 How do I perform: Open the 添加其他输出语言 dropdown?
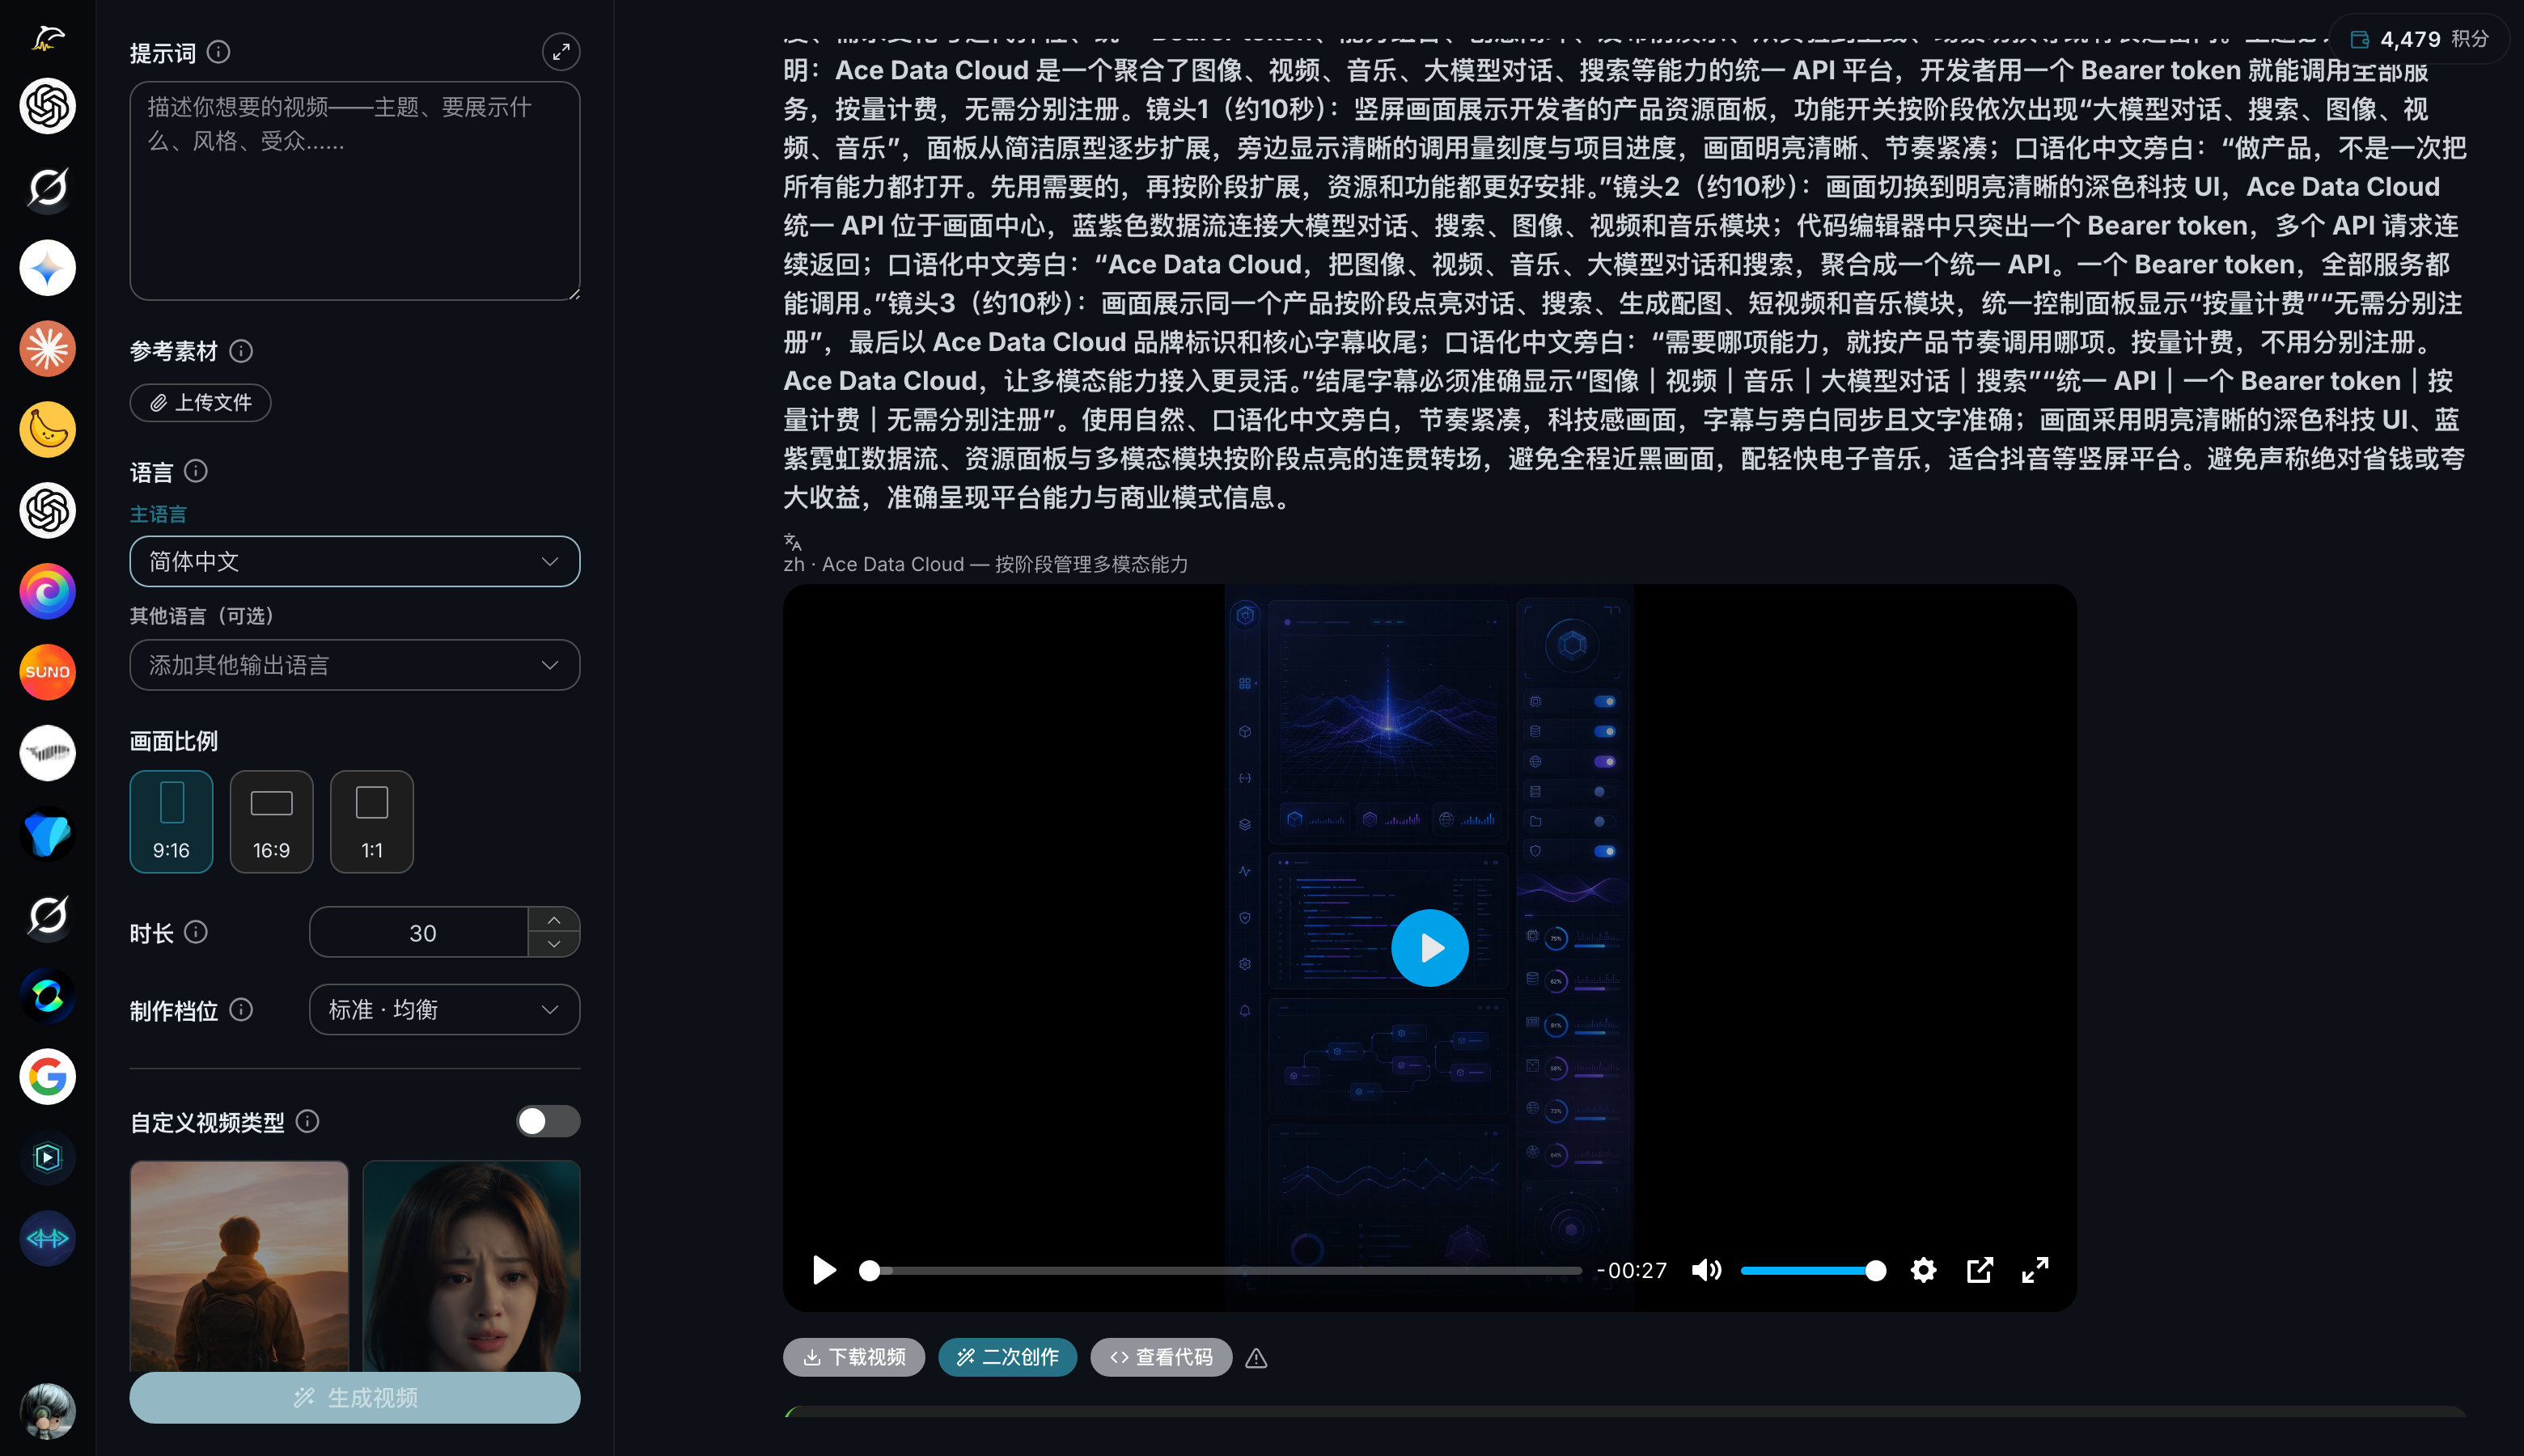tap(355, 665)
